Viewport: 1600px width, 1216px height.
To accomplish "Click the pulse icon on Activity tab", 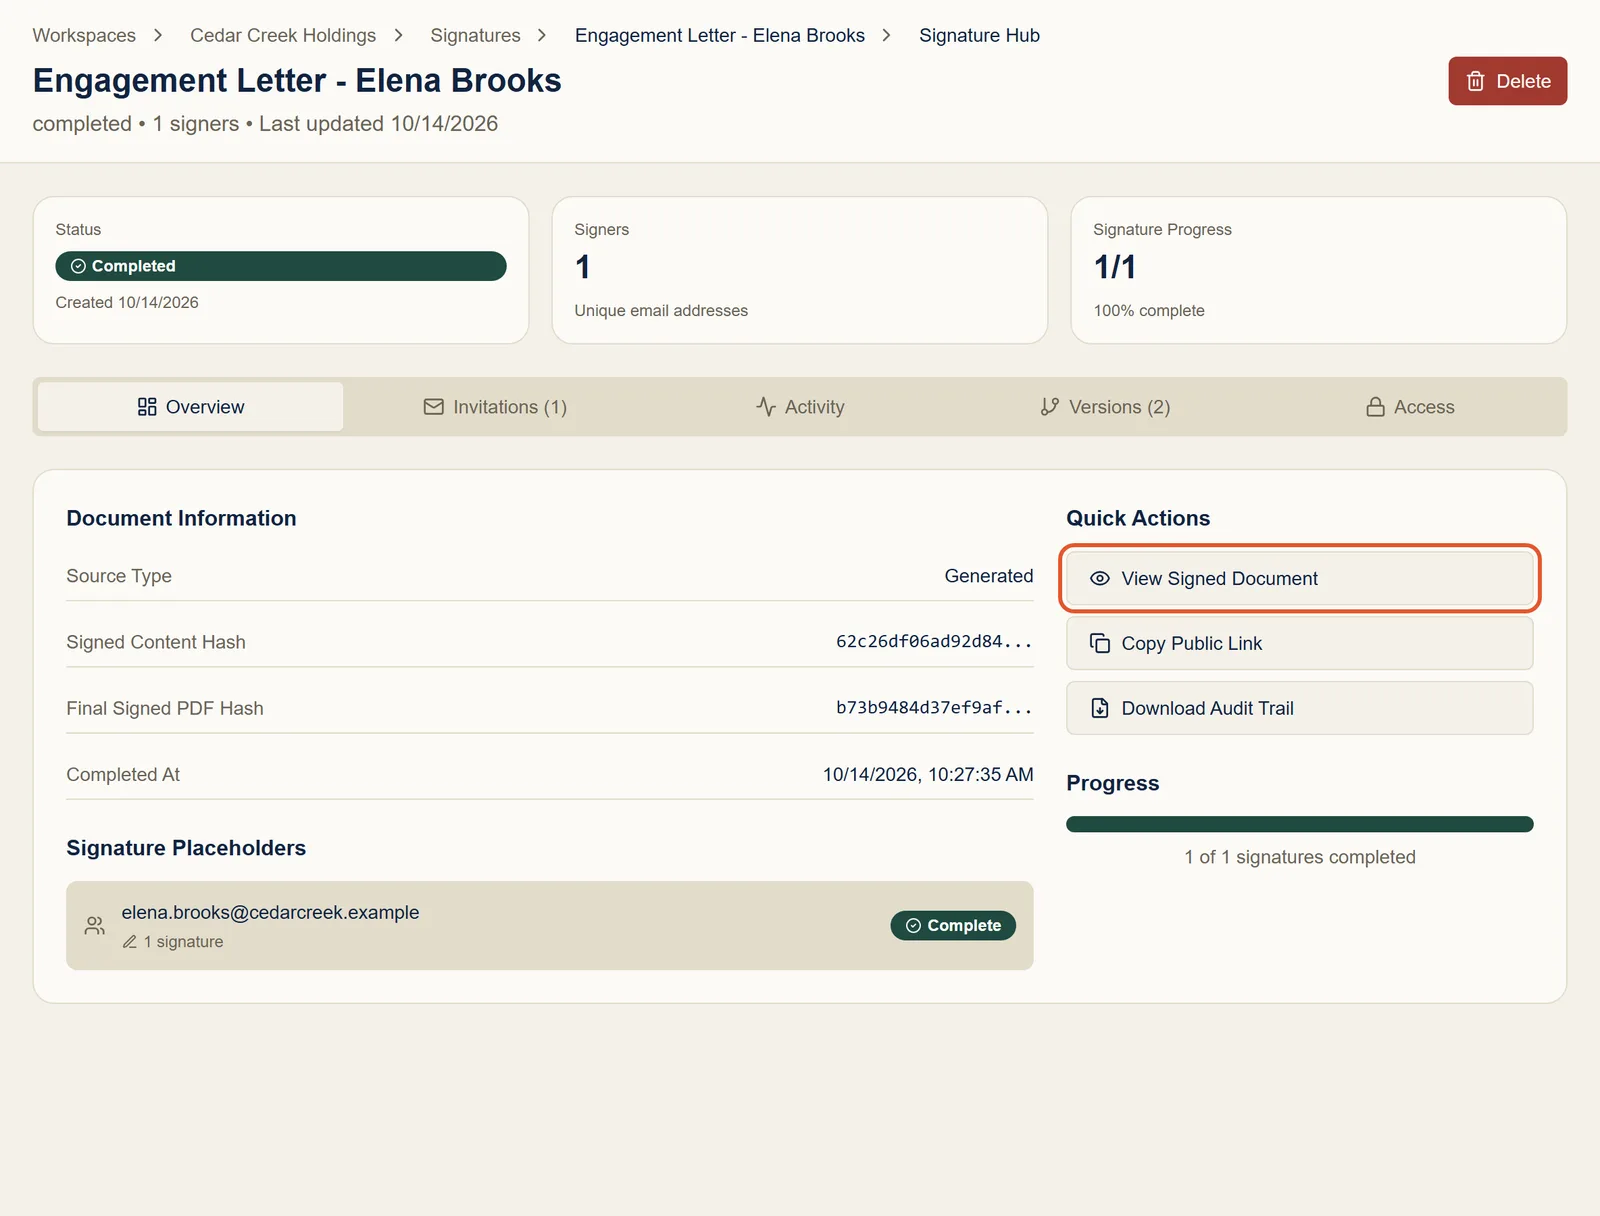I will 766,406.
